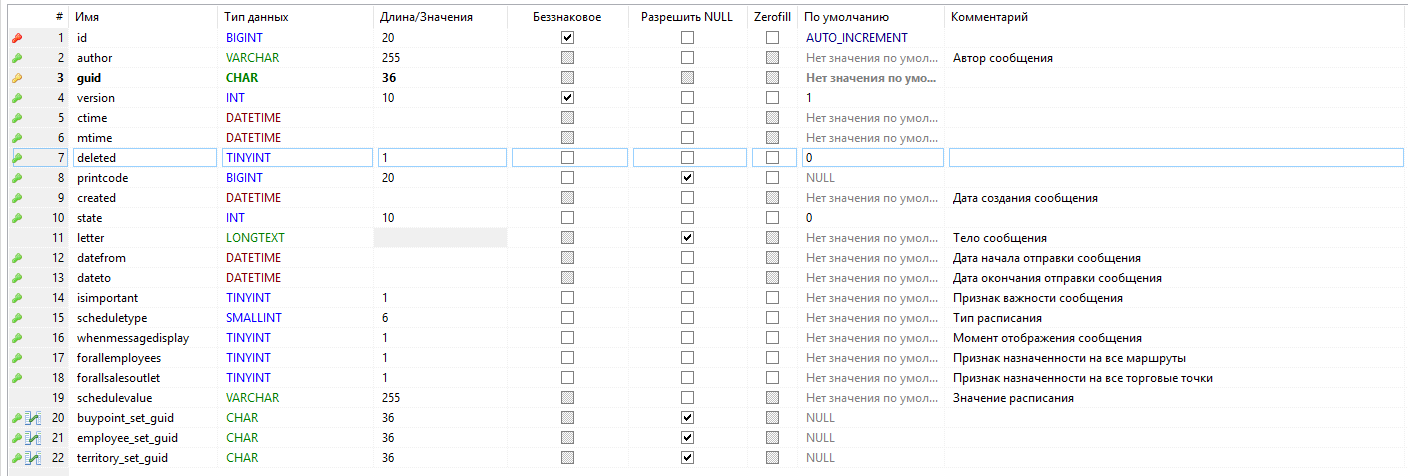Click the green key icon for scheduletype row
1408x476 pixels.
(x=16, y=318)
